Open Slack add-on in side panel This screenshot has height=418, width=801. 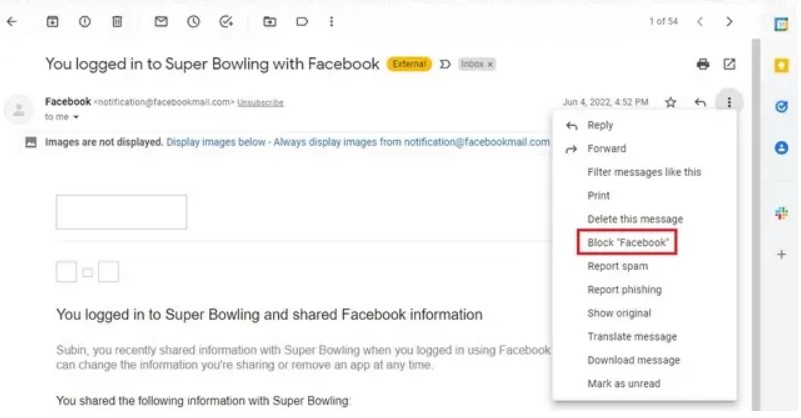(x=781, y=213)
